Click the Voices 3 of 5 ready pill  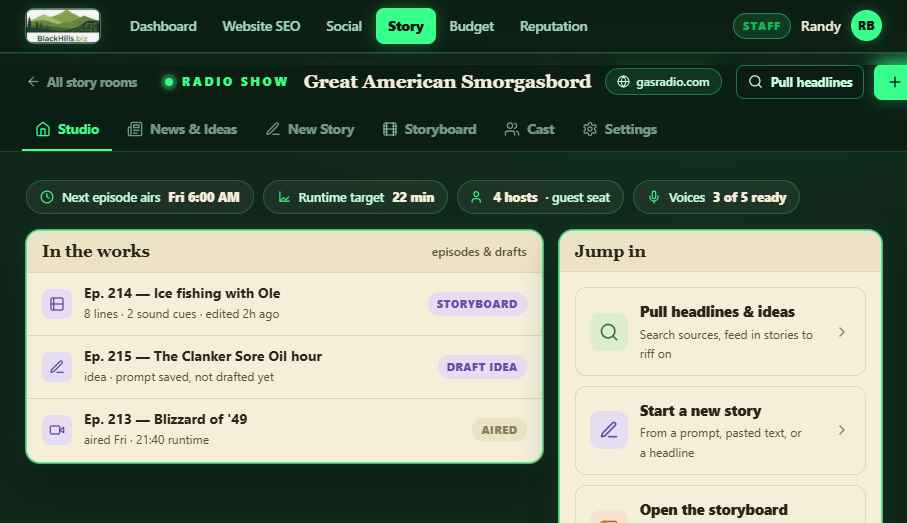(716, 197)
